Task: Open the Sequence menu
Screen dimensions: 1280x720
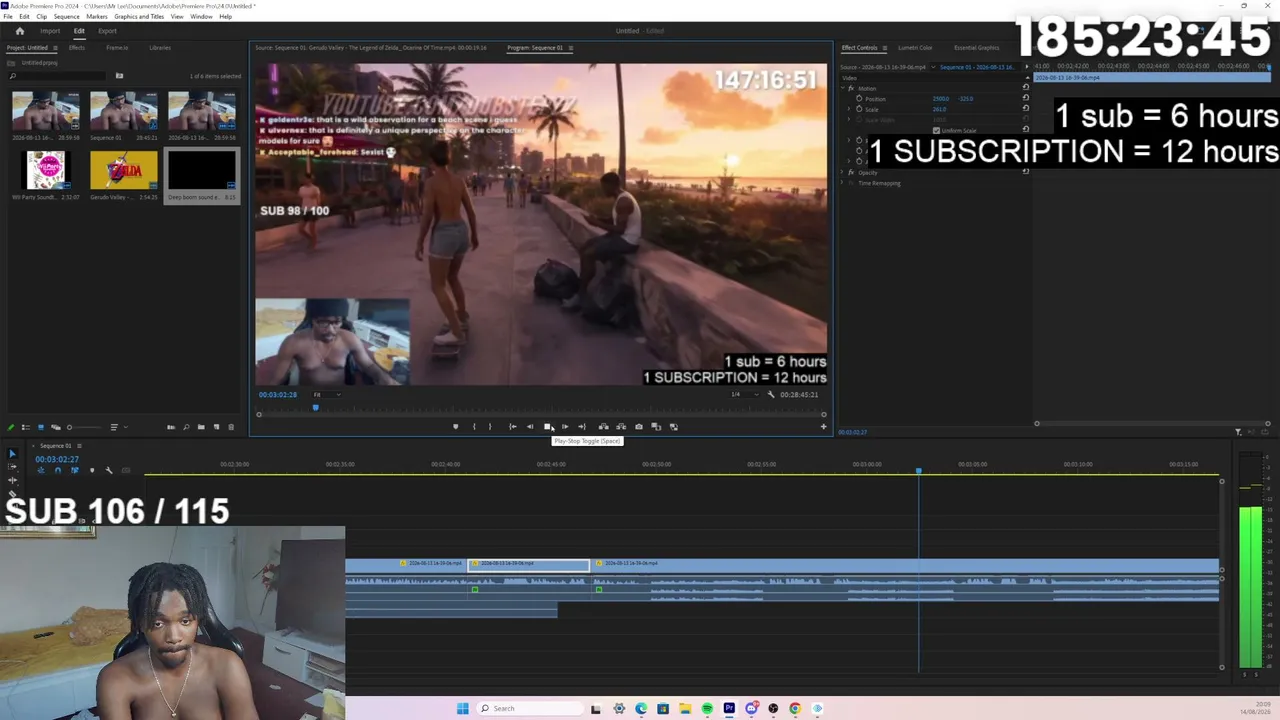Action: (x=67, y=17)
